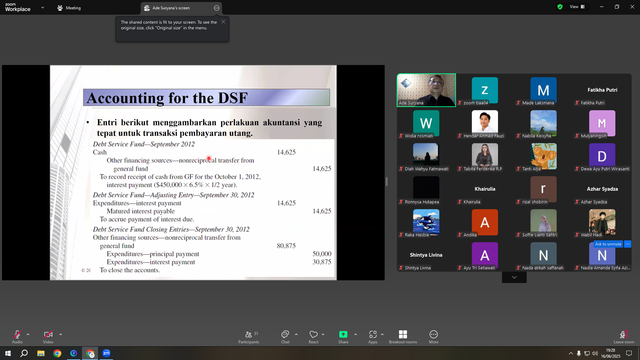Show next page of participants chevron

[x=514, y=277]
